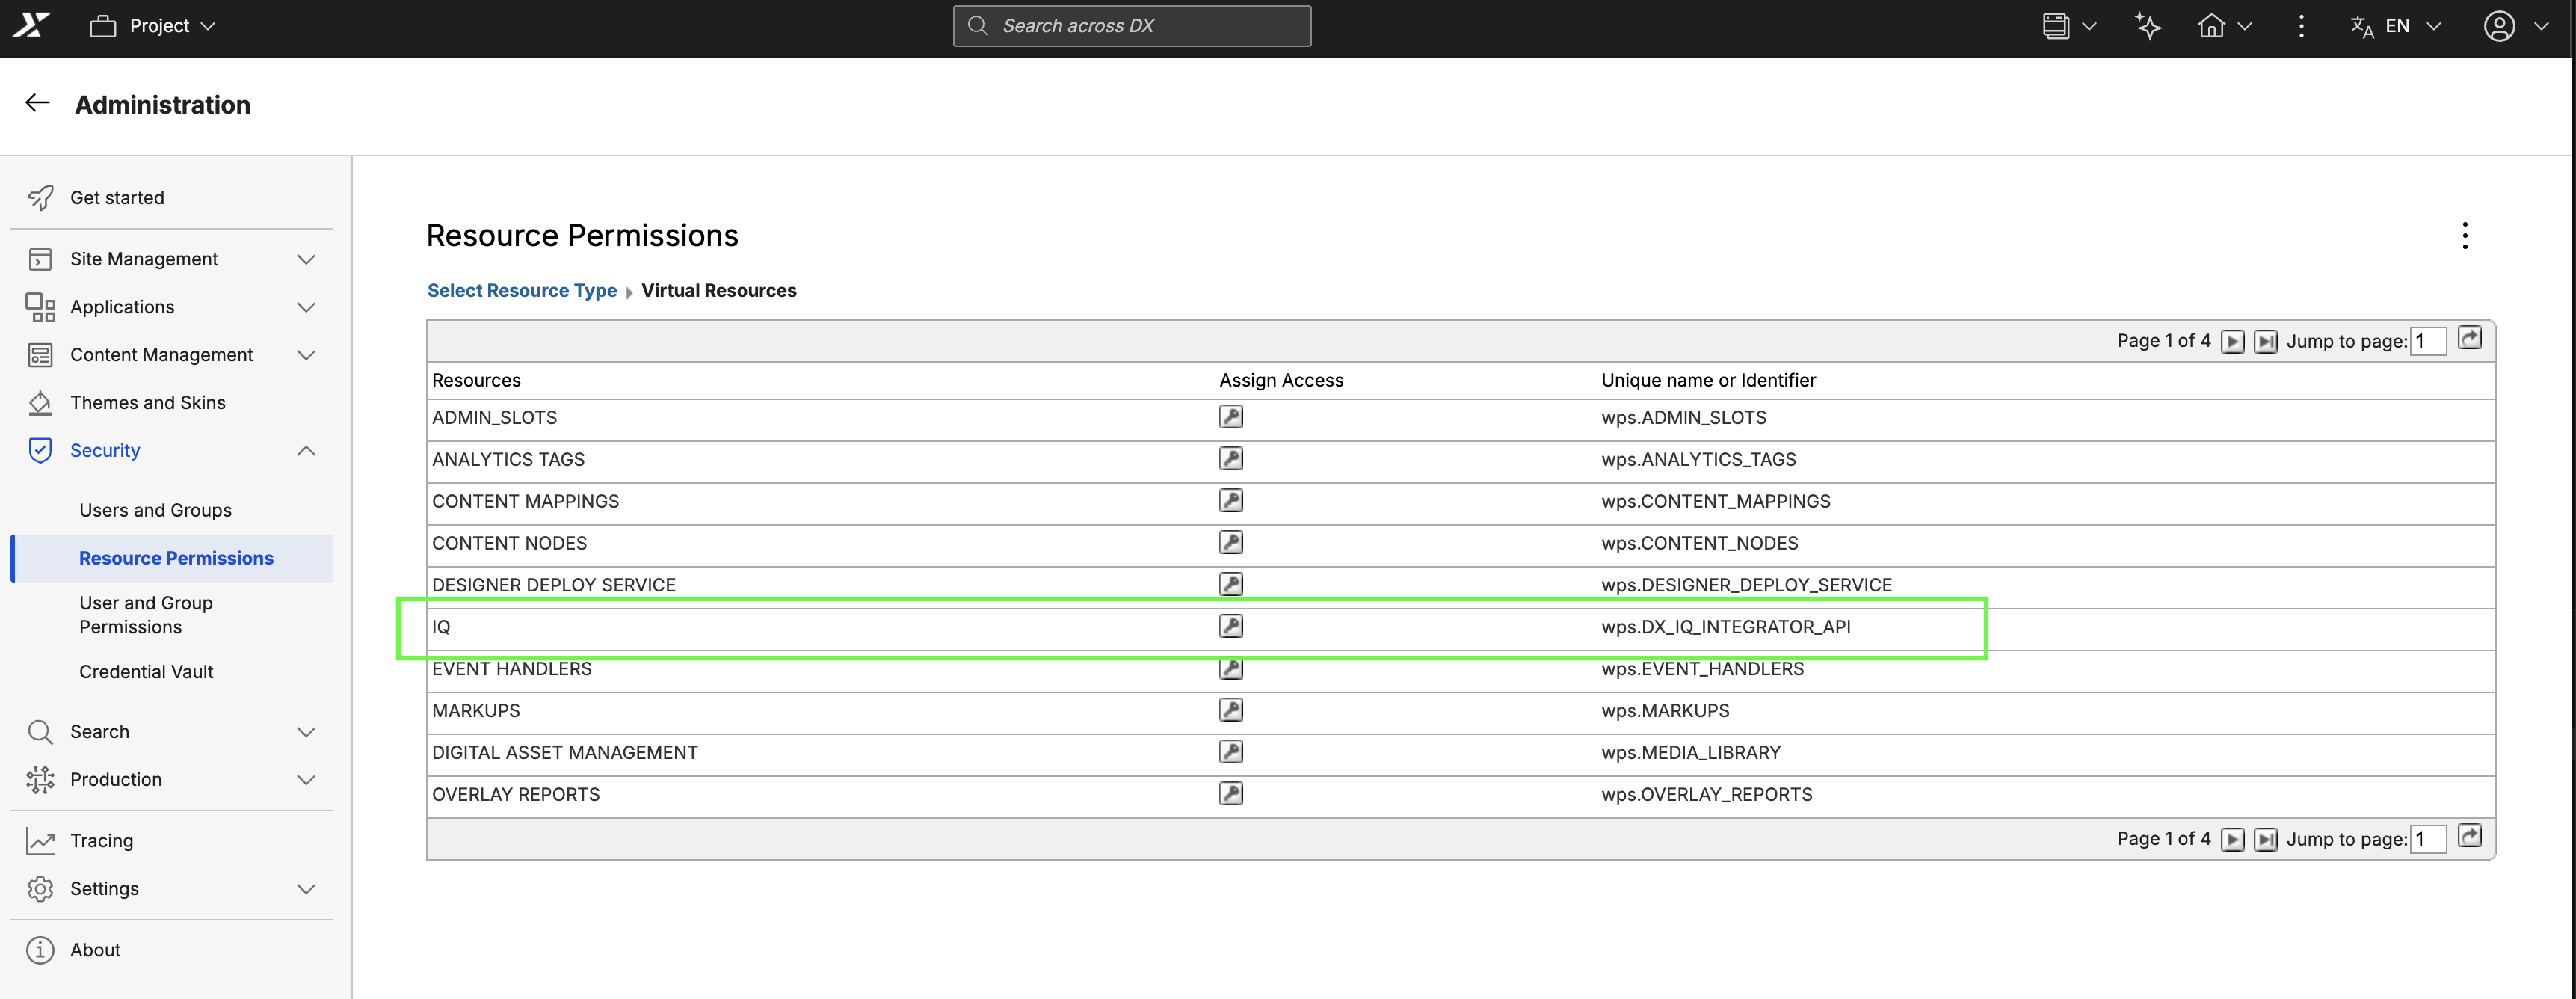The width and height of the screenshot is (2576, 999).
Task: Select Users and Groups
Action: (x=155, y=510)
